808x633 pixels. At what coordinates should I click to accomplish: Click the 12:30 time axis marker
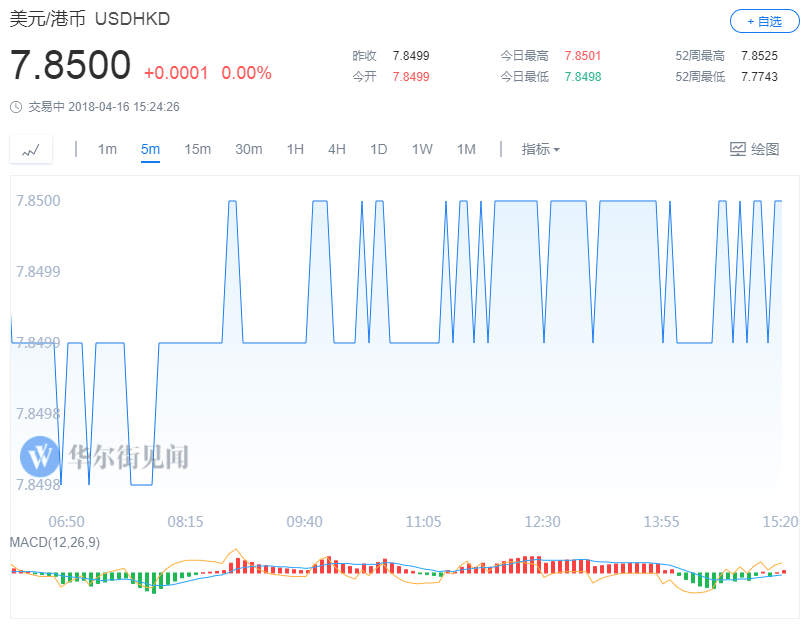coord(542,521)
